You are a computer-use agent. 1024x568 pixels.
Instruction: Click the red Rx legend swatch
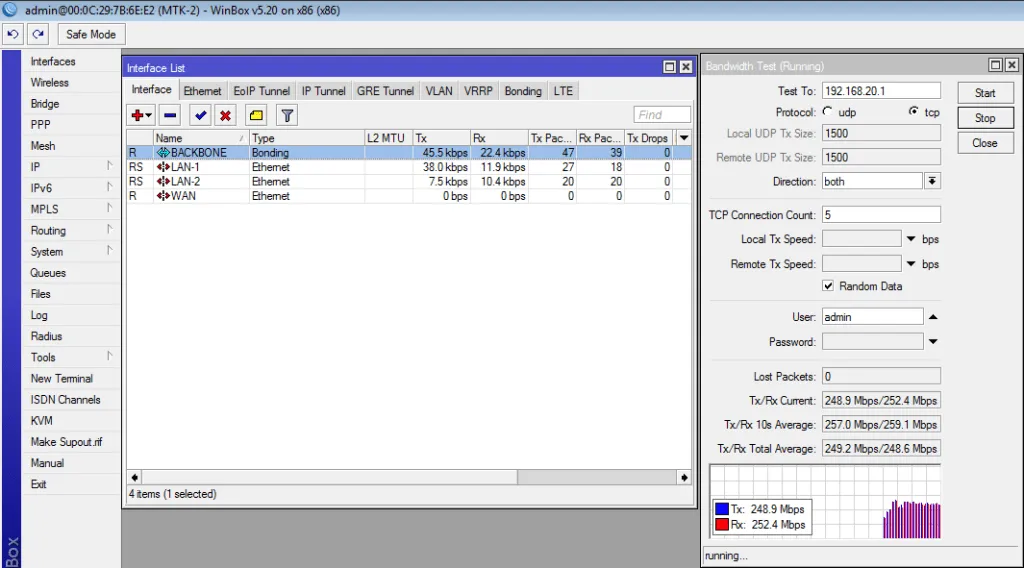point(722,524)
